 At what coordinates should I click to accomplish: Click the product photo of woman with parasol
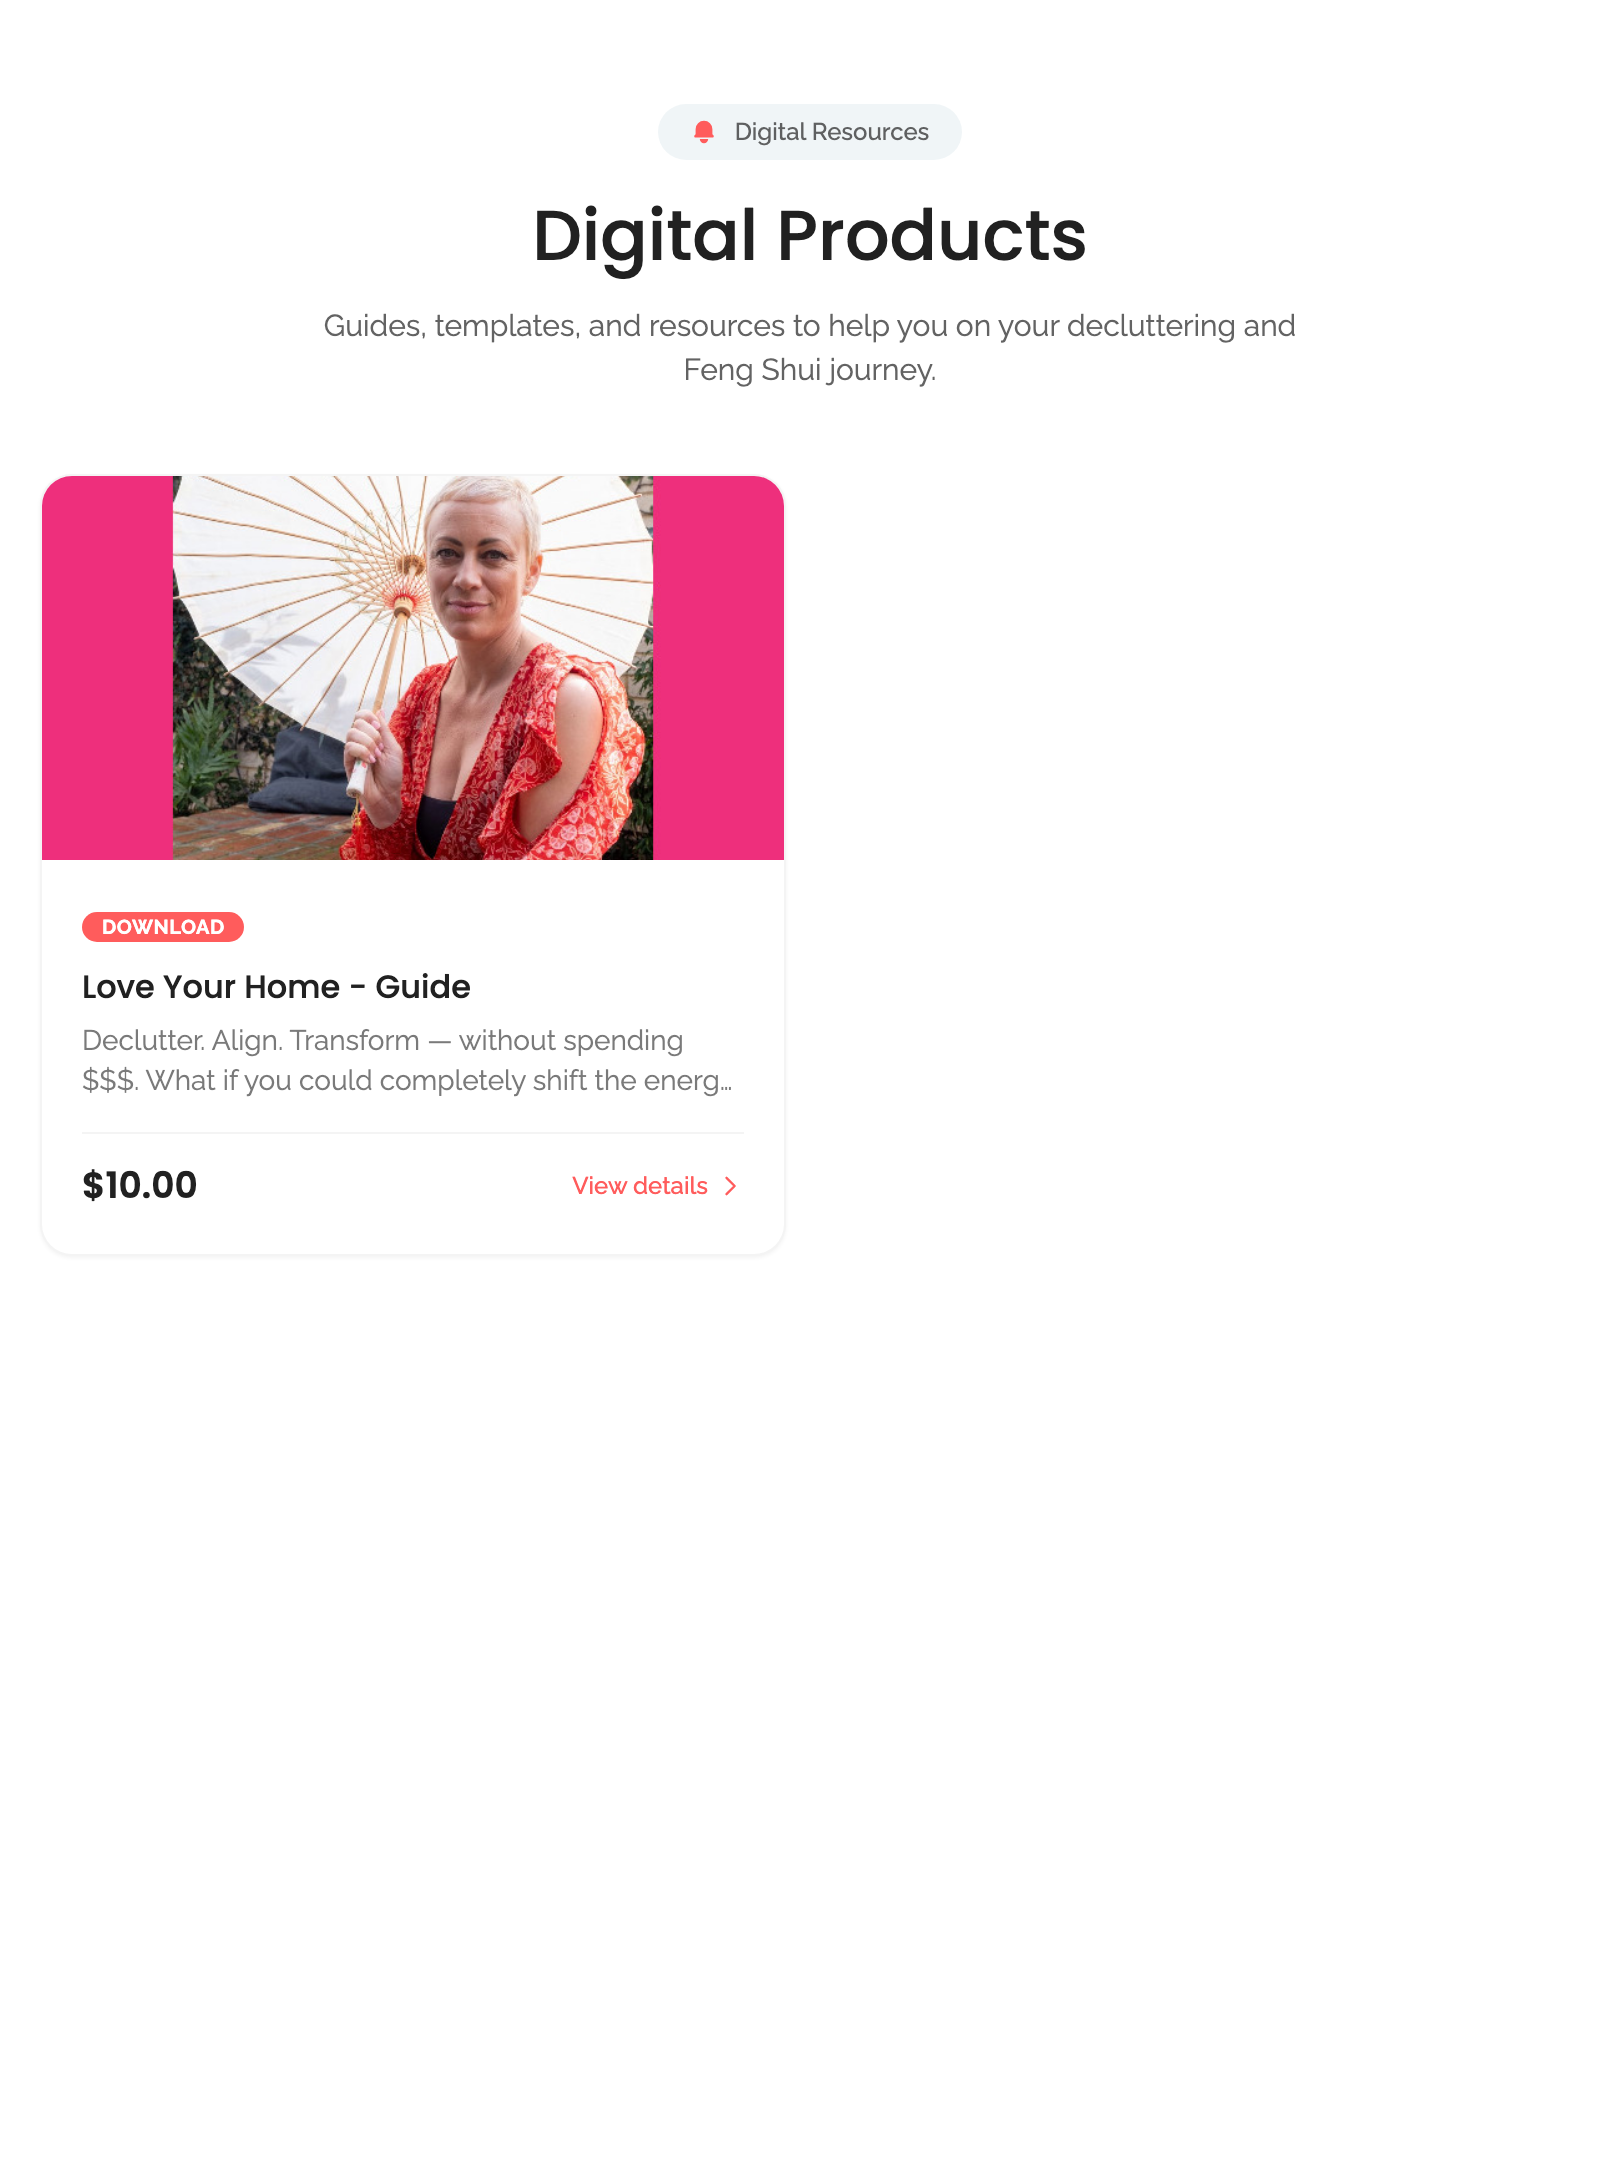tap(411, 670)
